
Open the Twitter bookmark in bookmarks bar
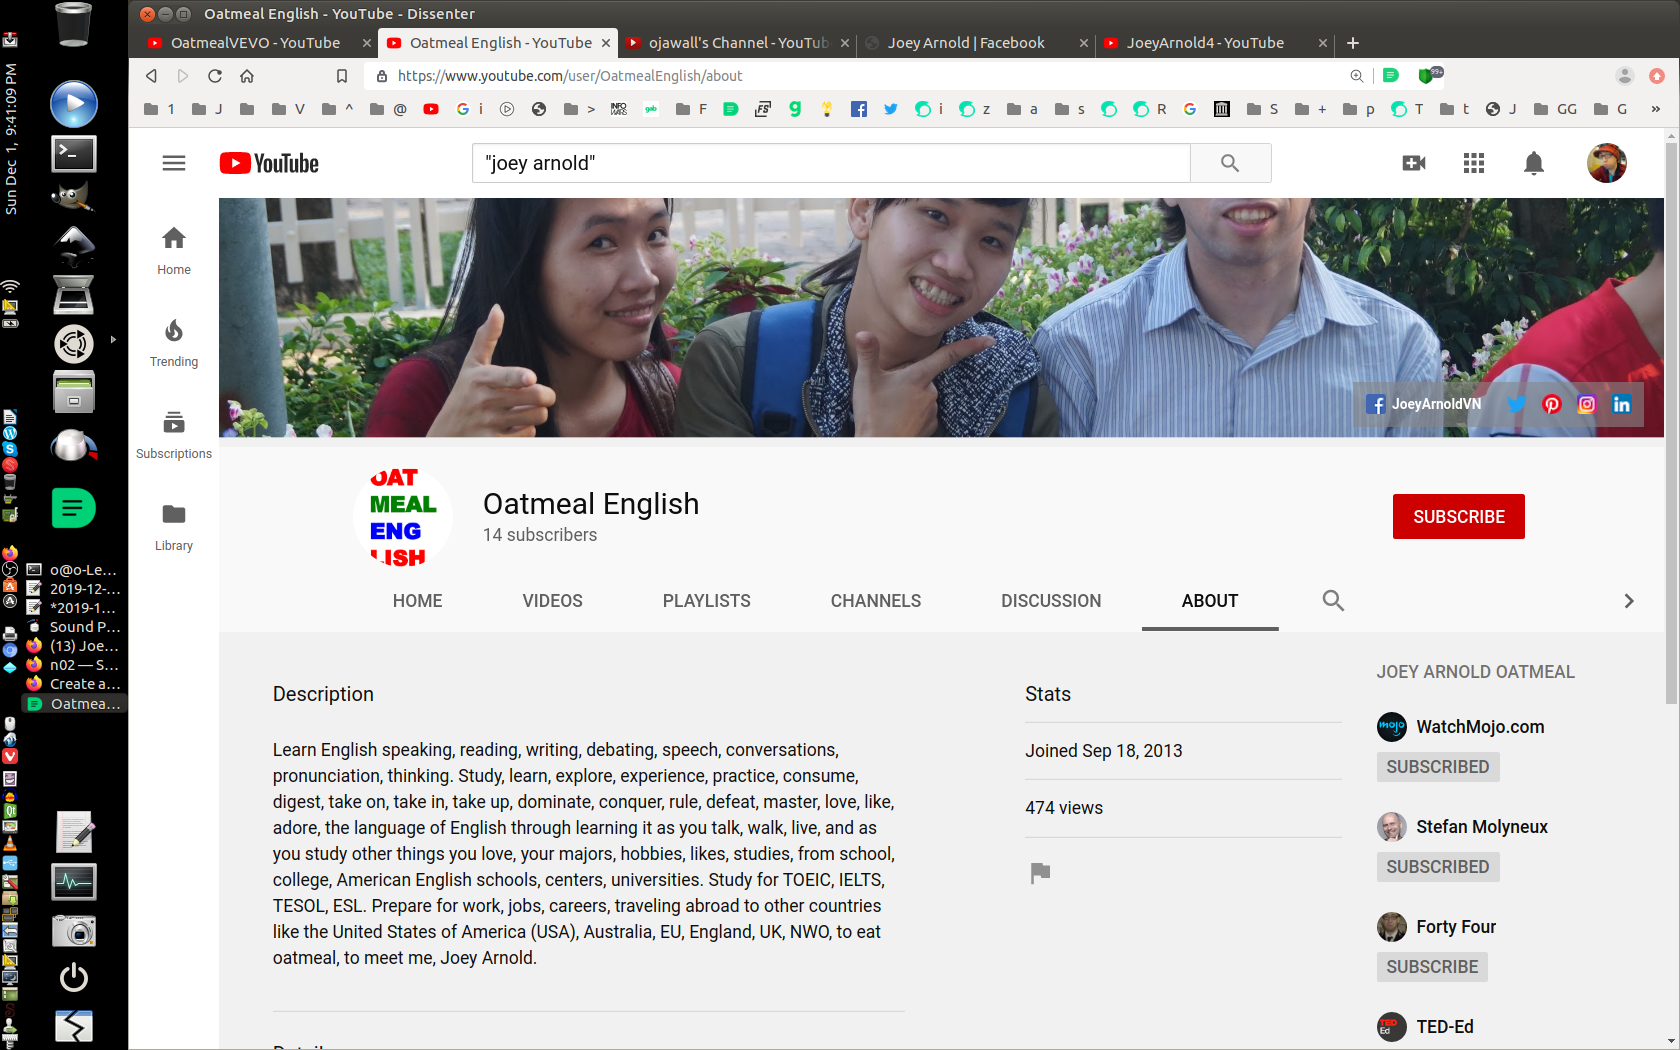click(x=891, y=109)
